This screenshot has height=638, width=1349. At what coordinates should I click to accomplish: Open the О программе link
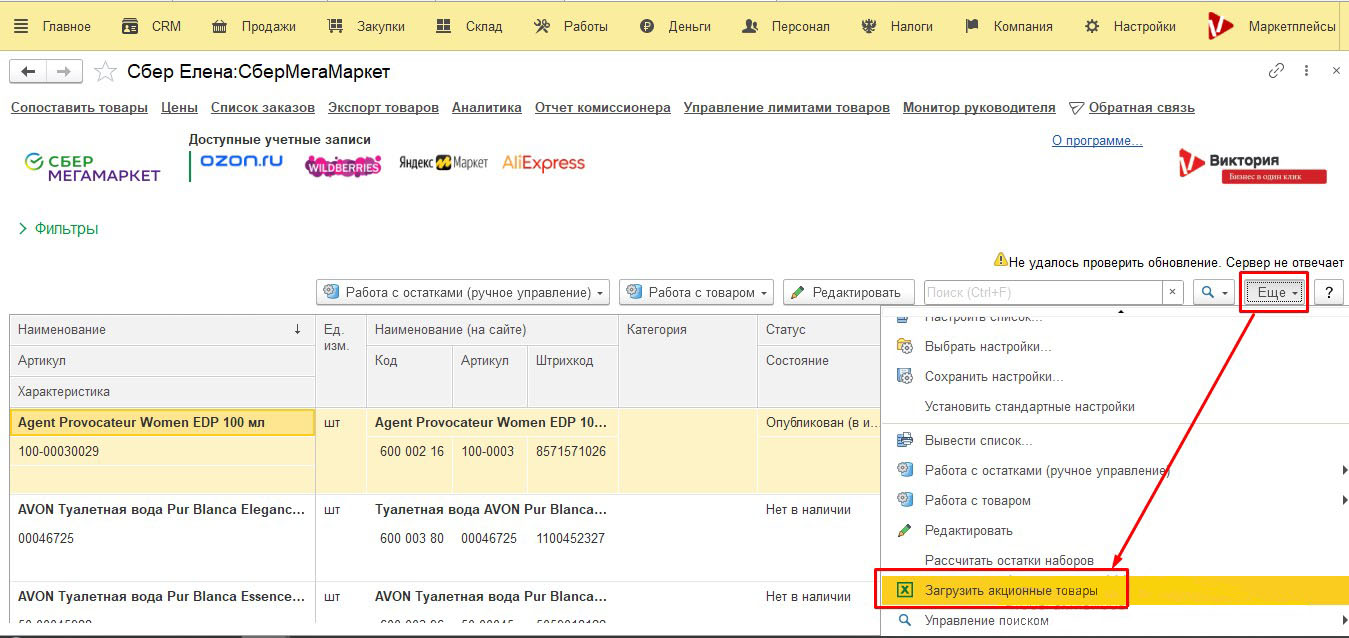click(x=1097, y=141)
